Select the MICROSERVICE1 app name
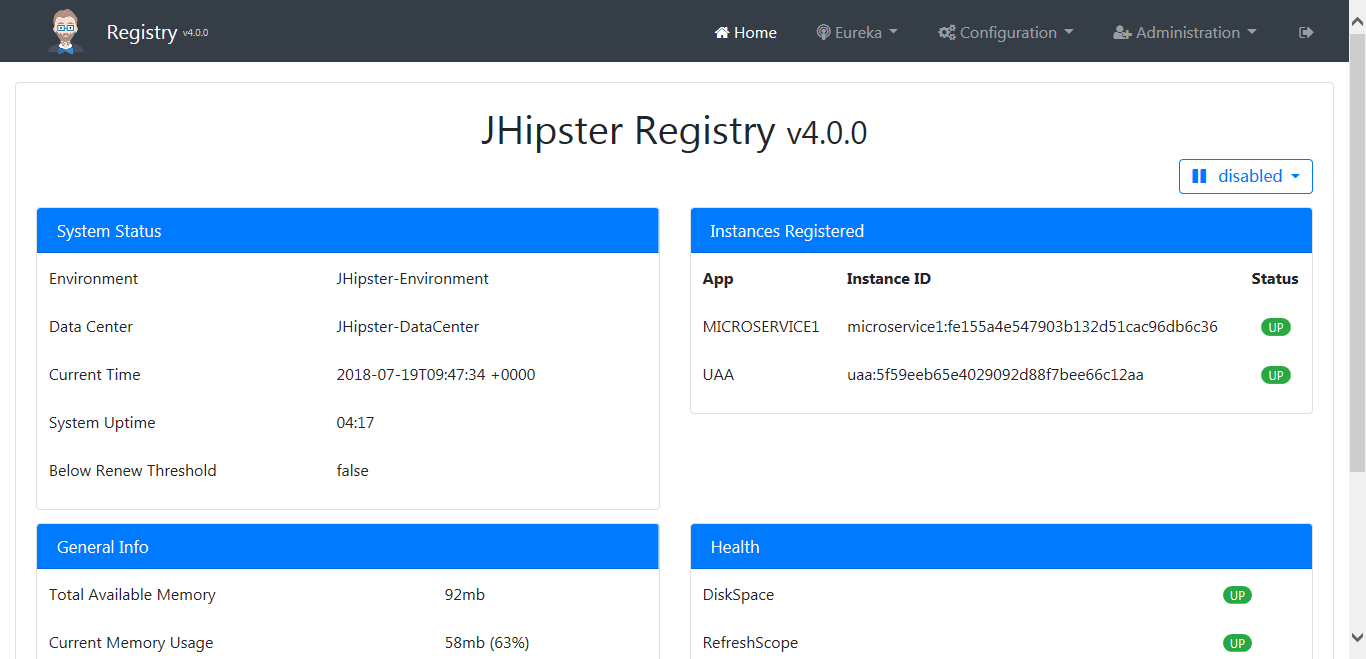Image resolution: width=1366 pixels, height=659 pixels. (x=761, y=327)
